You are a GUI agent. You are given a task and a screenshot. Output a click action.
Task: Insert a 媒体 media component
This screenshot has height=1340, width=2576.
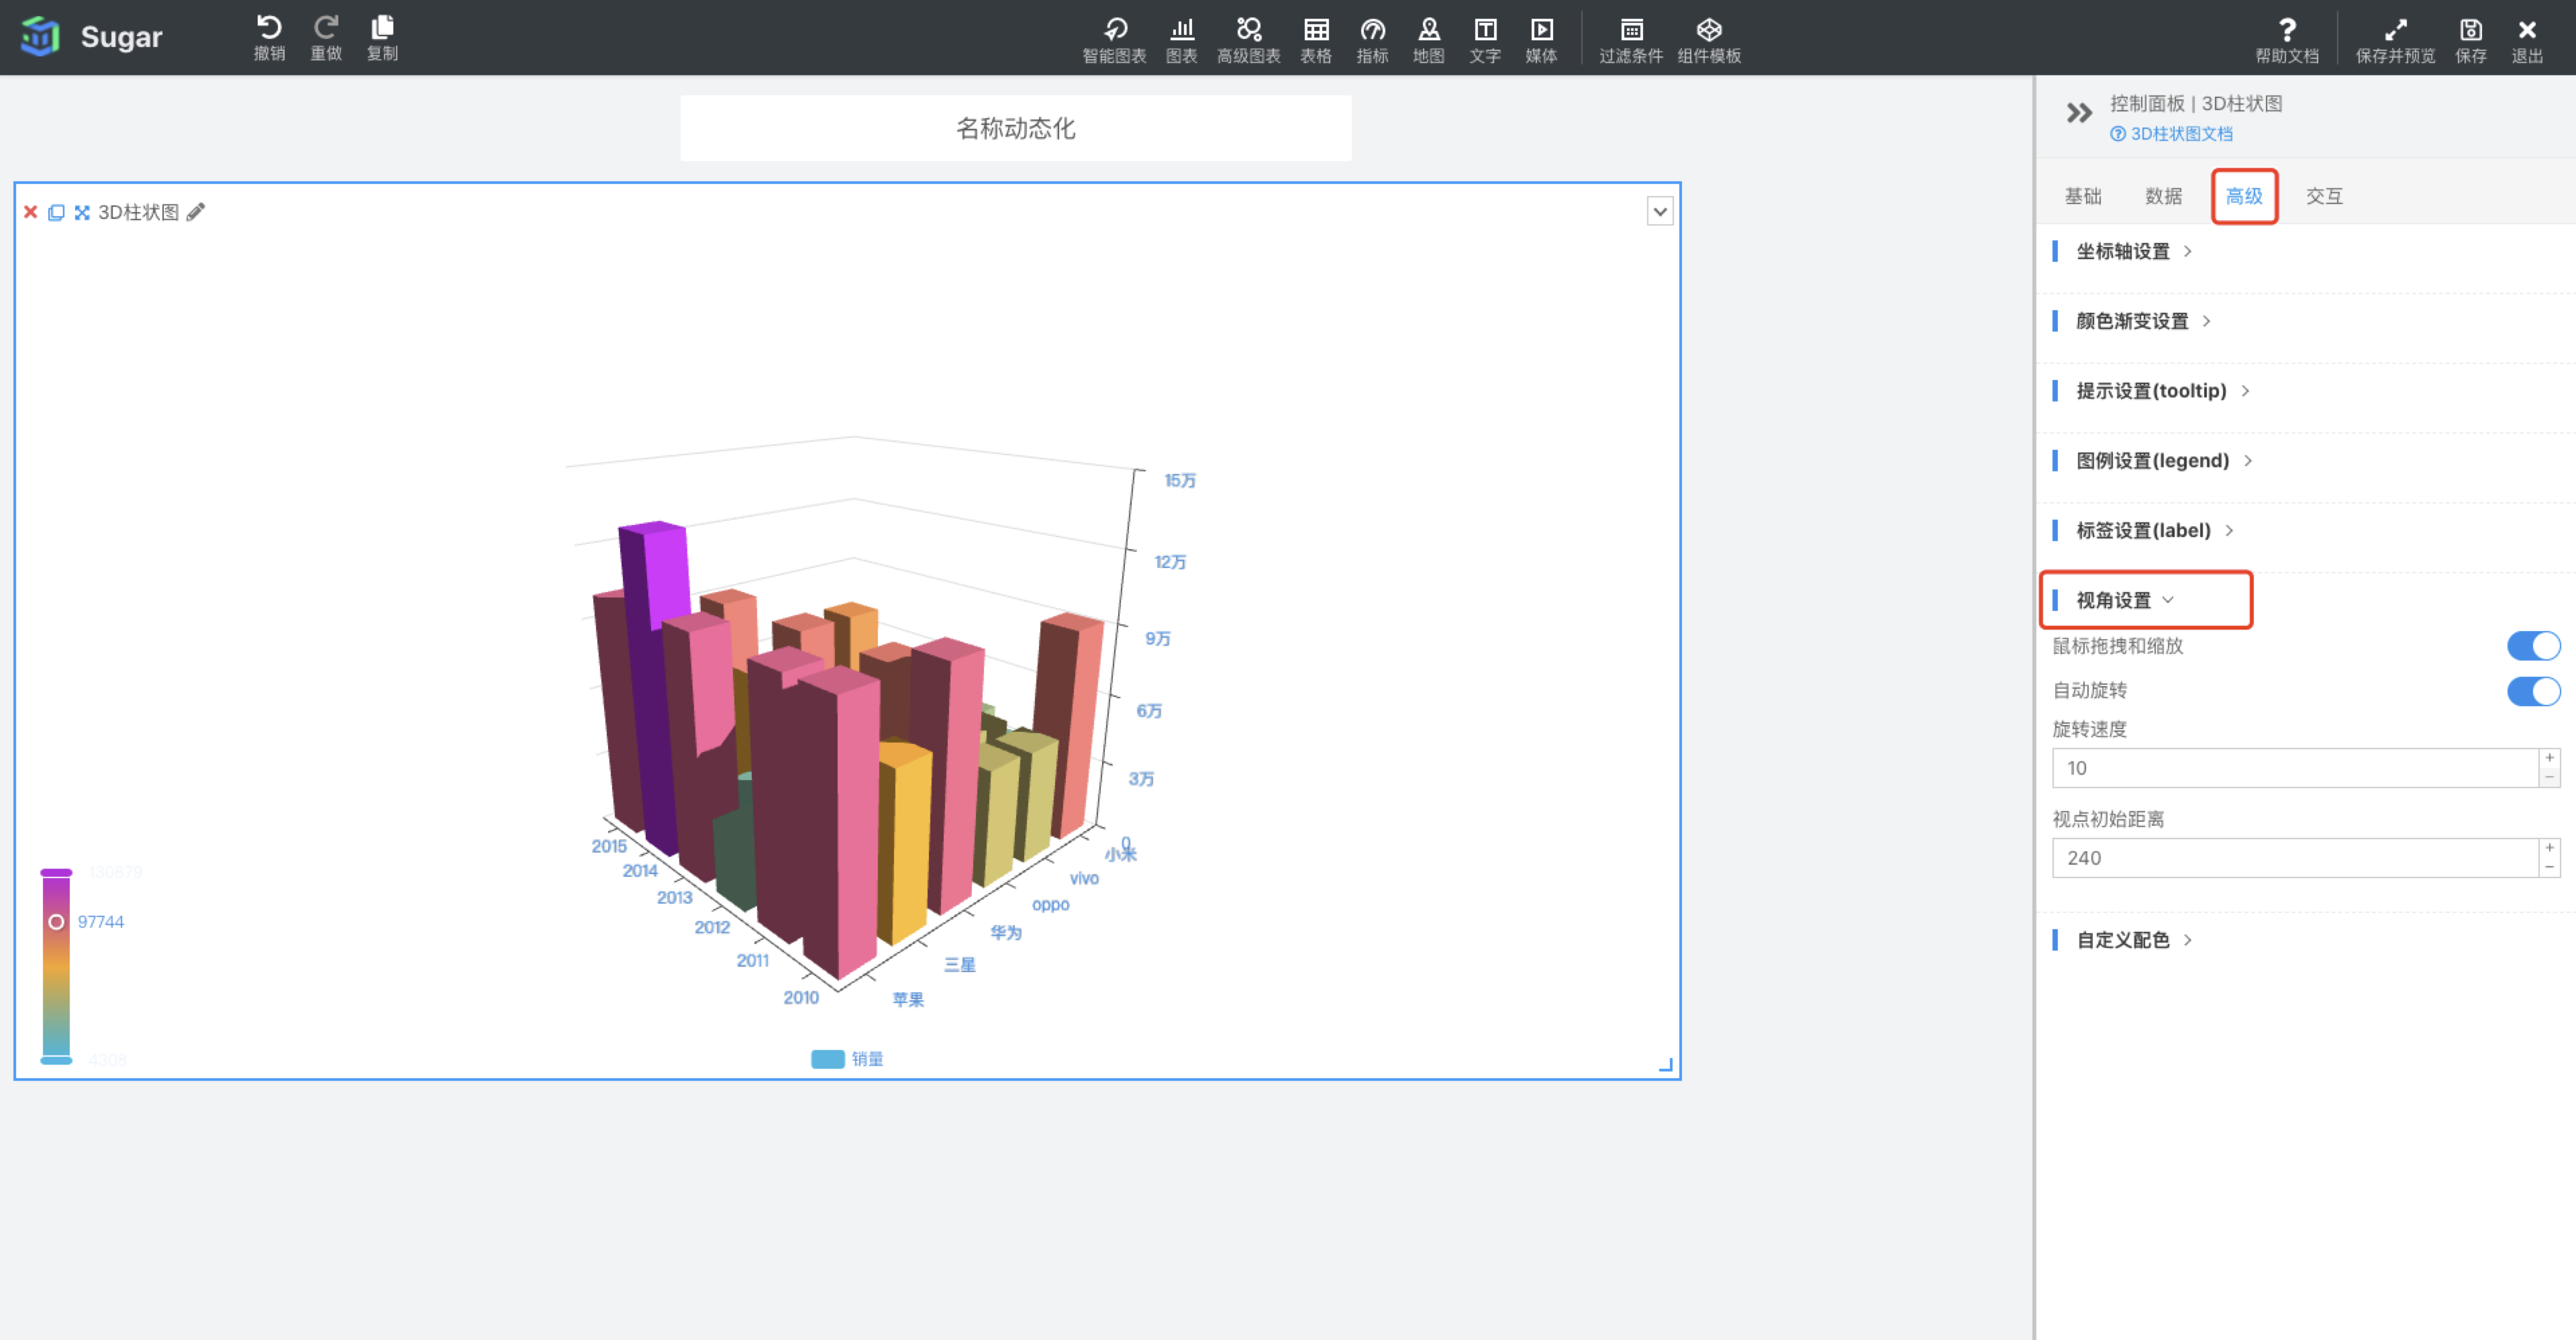click(x=1541, y=40)
